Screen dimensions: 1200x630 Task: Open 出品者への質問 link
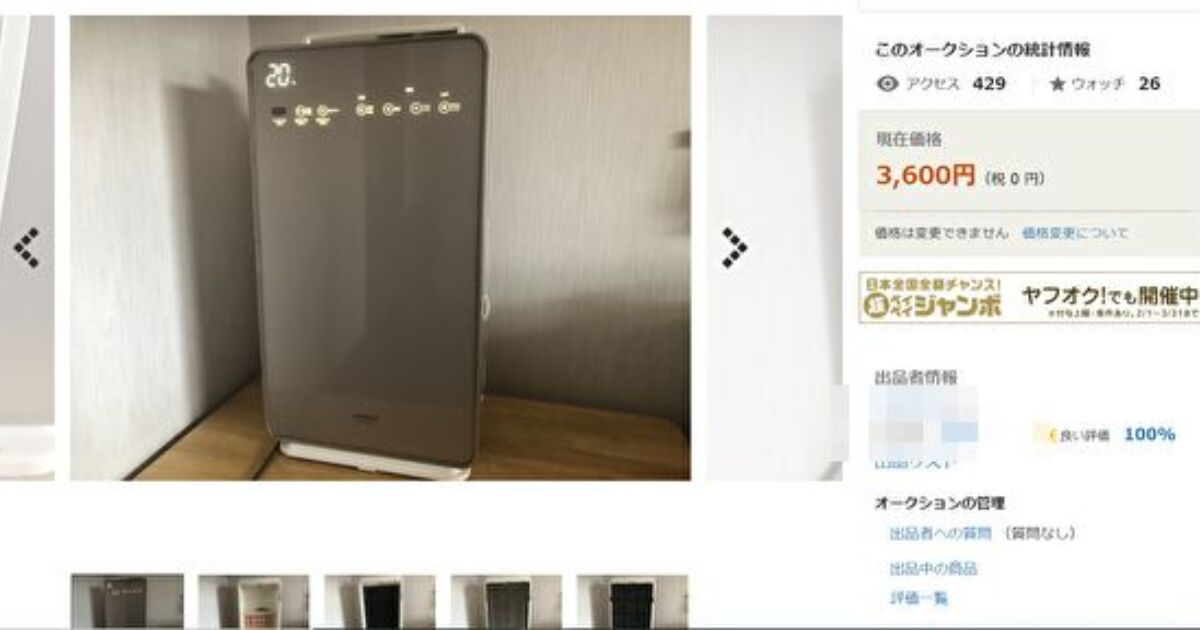941,534
